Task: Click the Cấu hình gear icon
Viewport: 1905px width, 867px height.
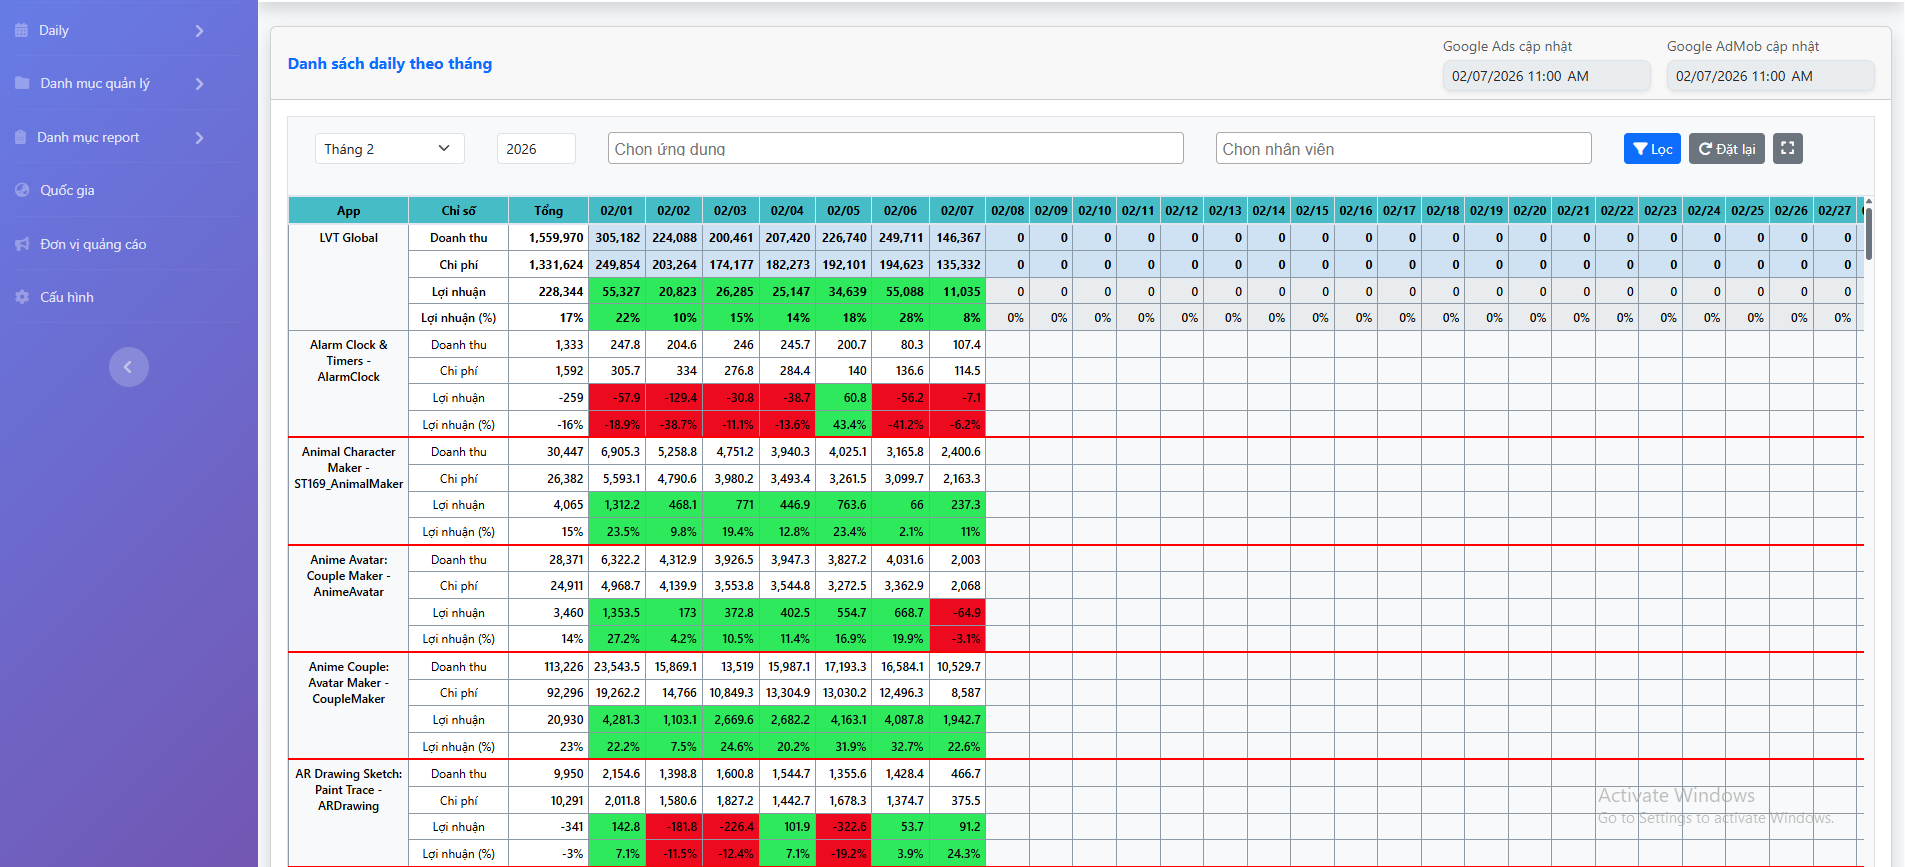Action: 22,297
